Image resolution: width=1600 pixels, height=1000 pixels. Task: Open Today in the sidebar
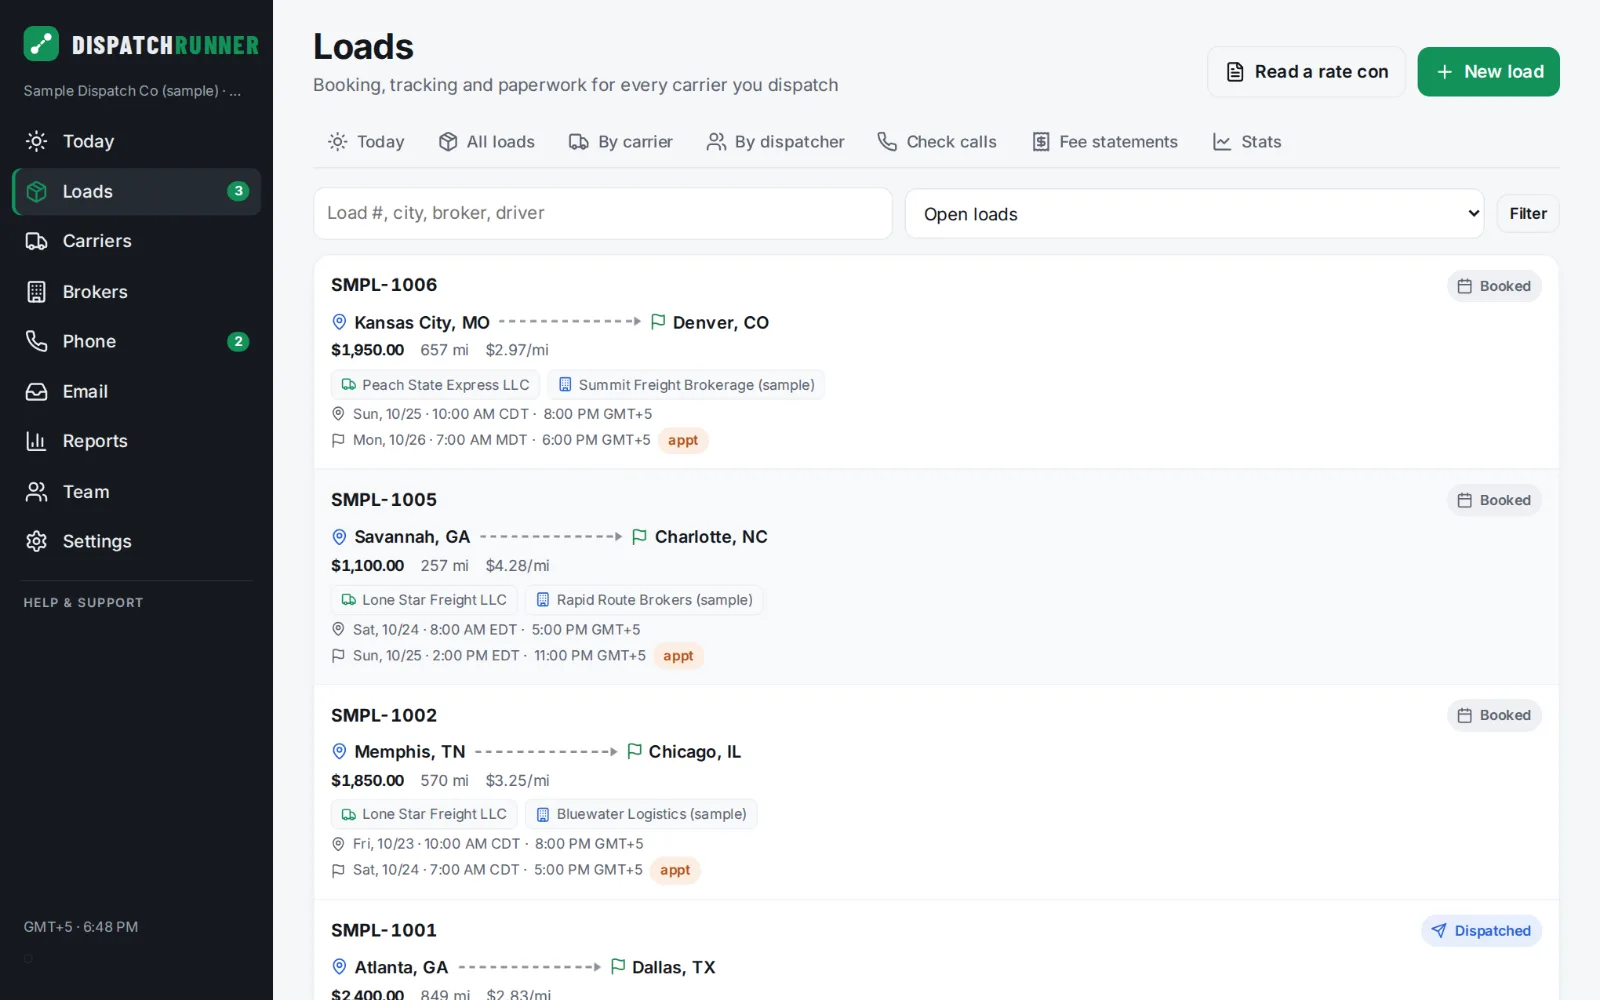coord(136,141)
